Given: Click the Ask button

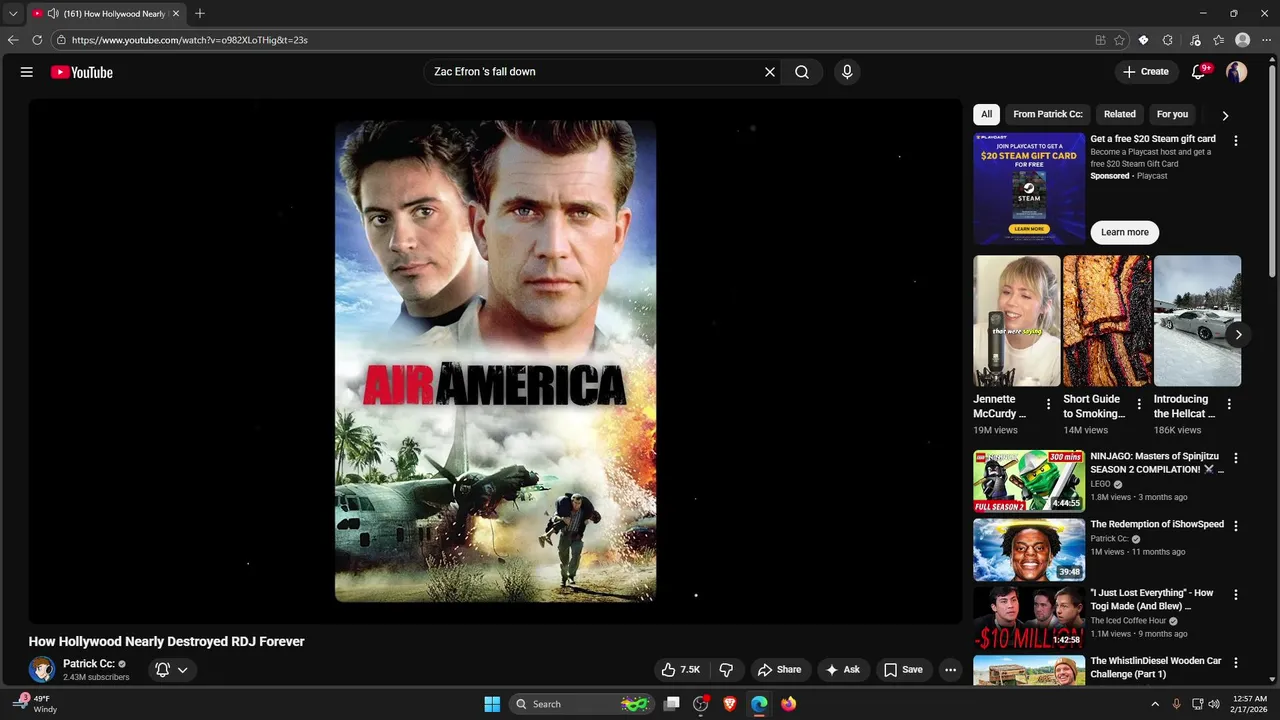Looking at the screenshot, I should click(841, 670).
